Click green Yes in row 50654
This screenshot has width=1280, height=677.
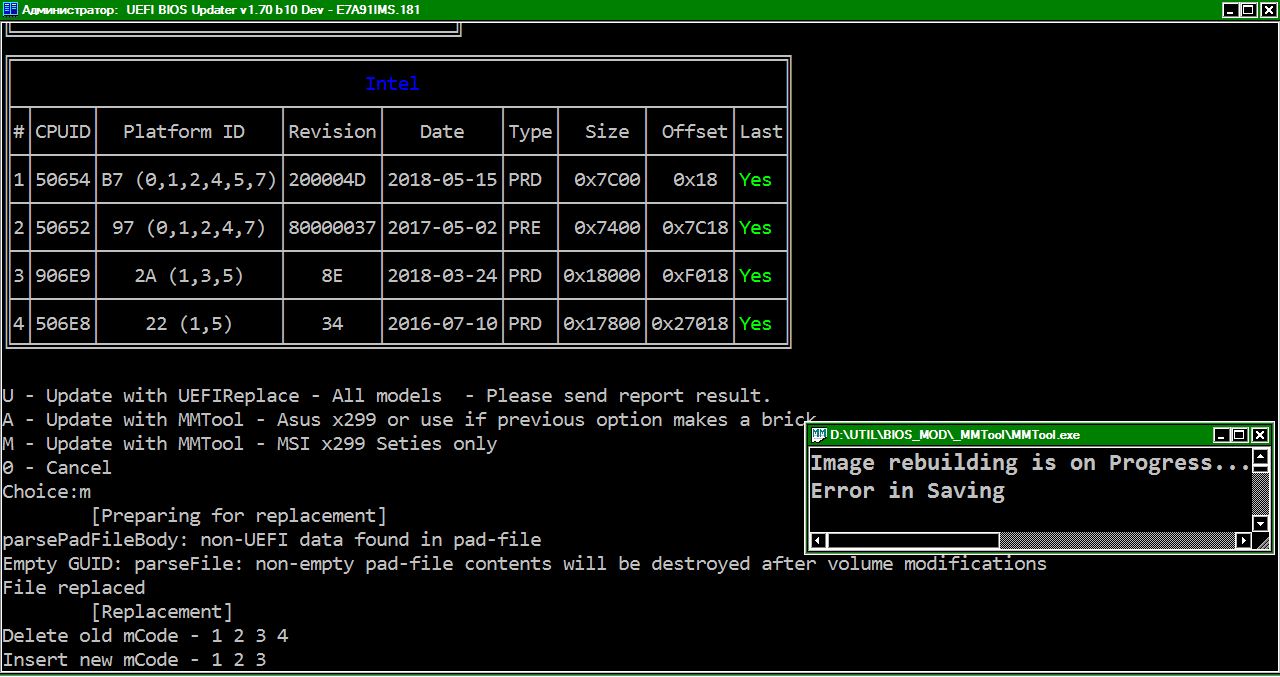(x=756, y=180)
